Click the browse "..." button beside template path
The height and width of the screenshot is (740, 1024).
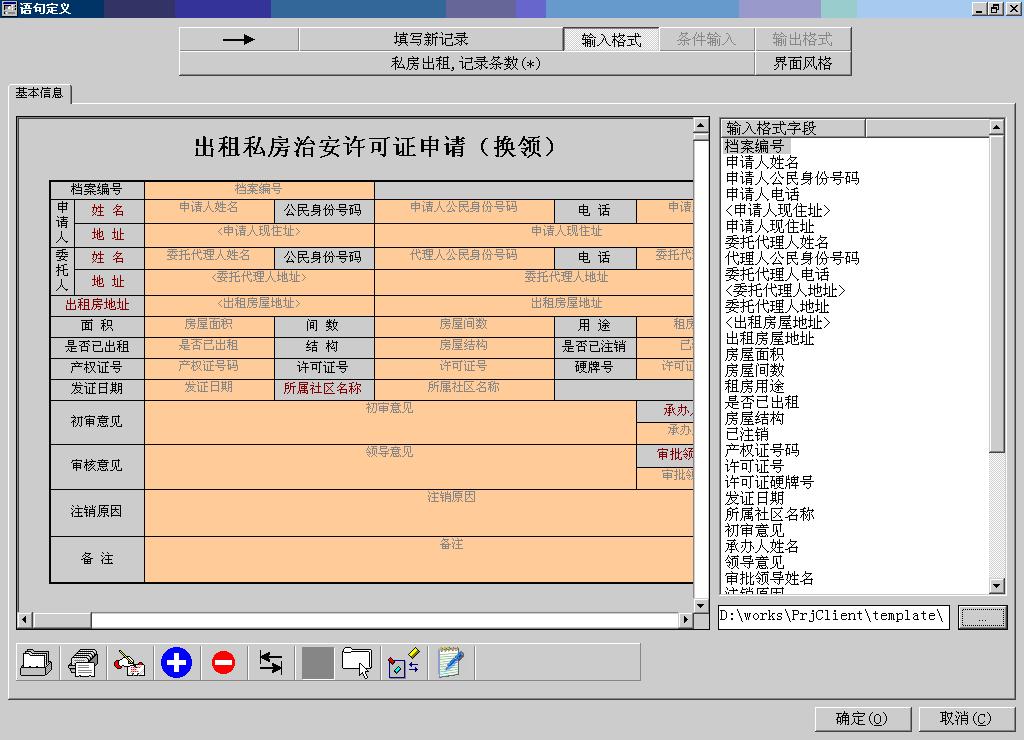click(982, 617)
